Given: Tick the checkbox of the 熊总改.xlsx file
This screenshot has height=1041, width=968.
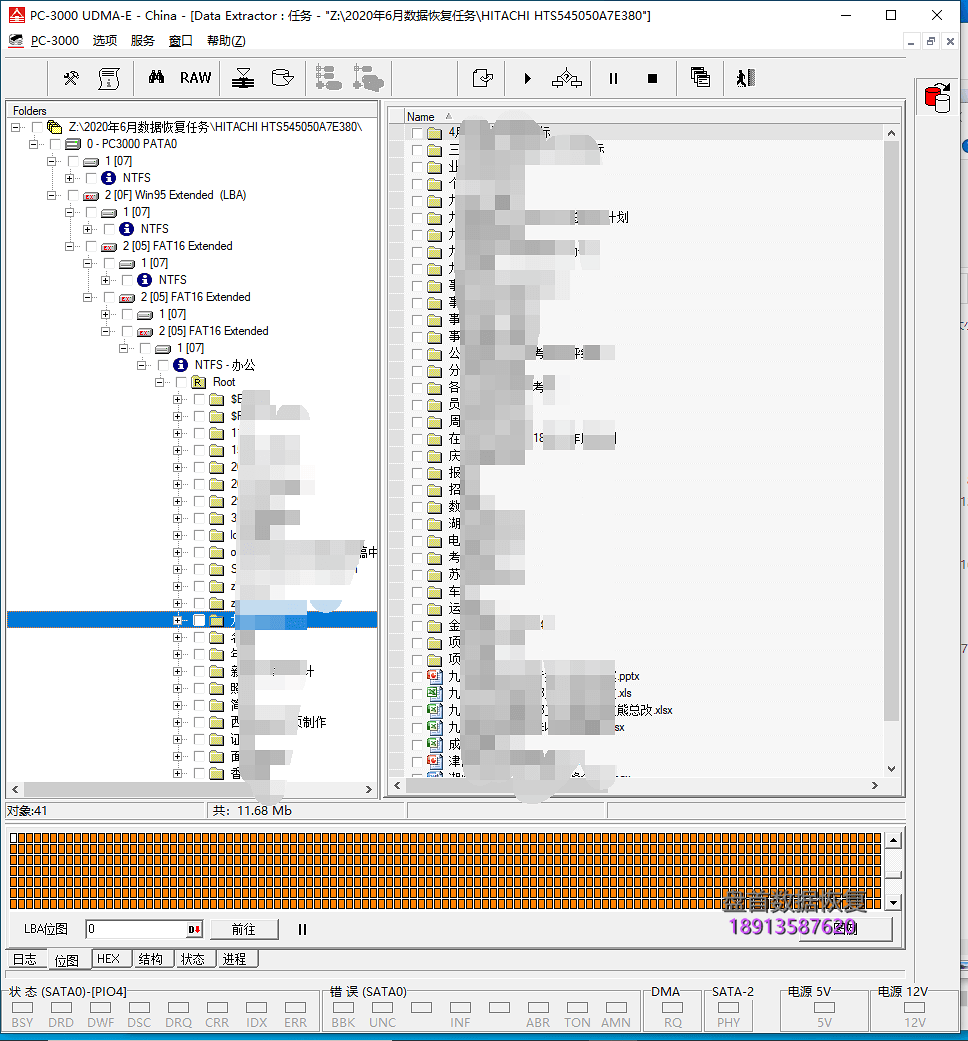Looking at the screenshot, I should (417, 710).
